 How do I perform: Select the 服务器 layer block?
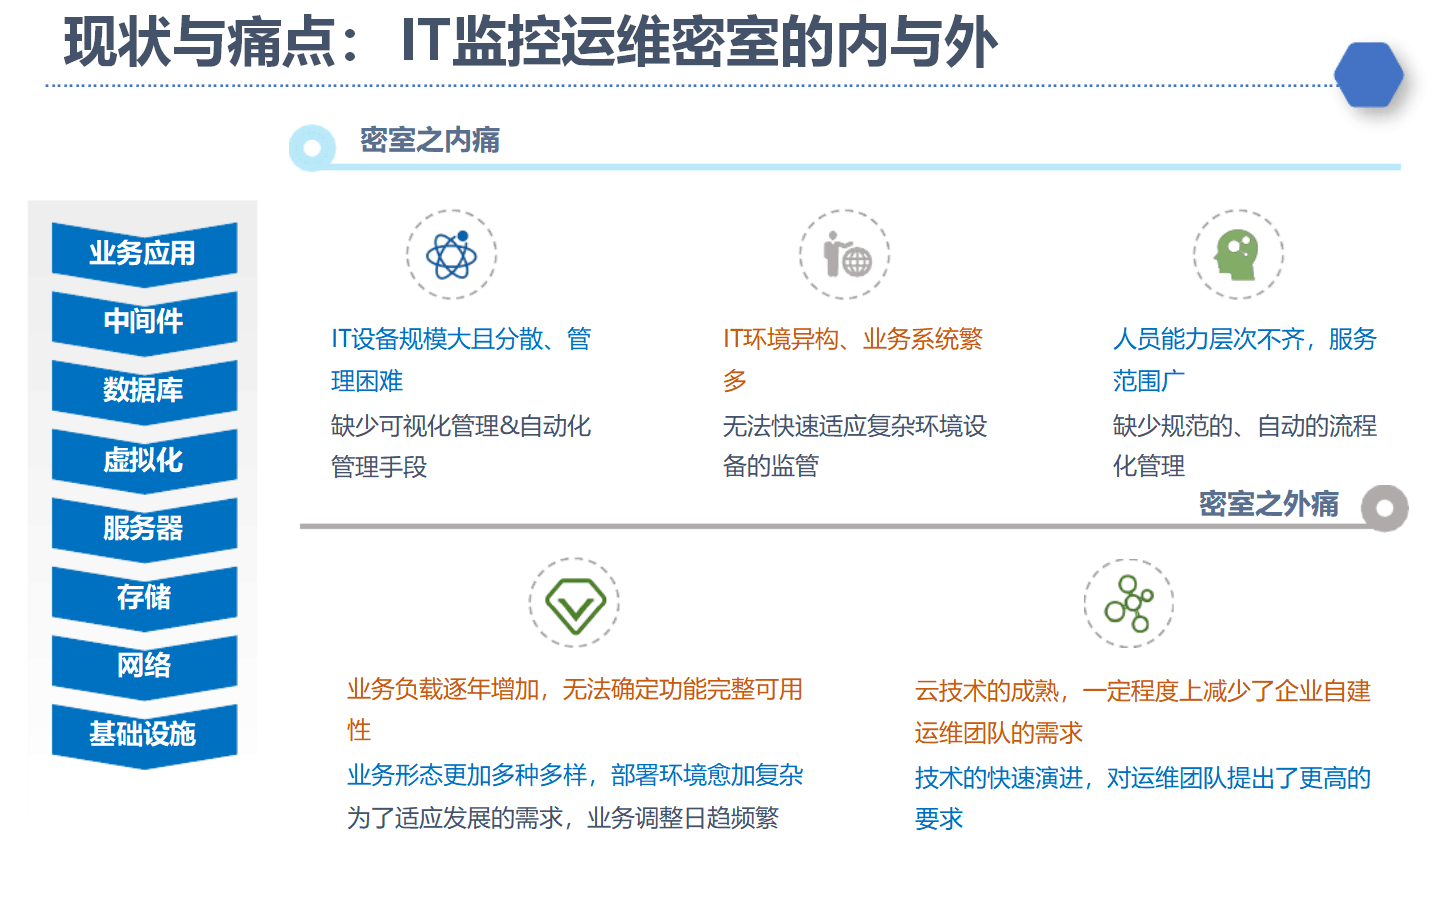point(144,528)
